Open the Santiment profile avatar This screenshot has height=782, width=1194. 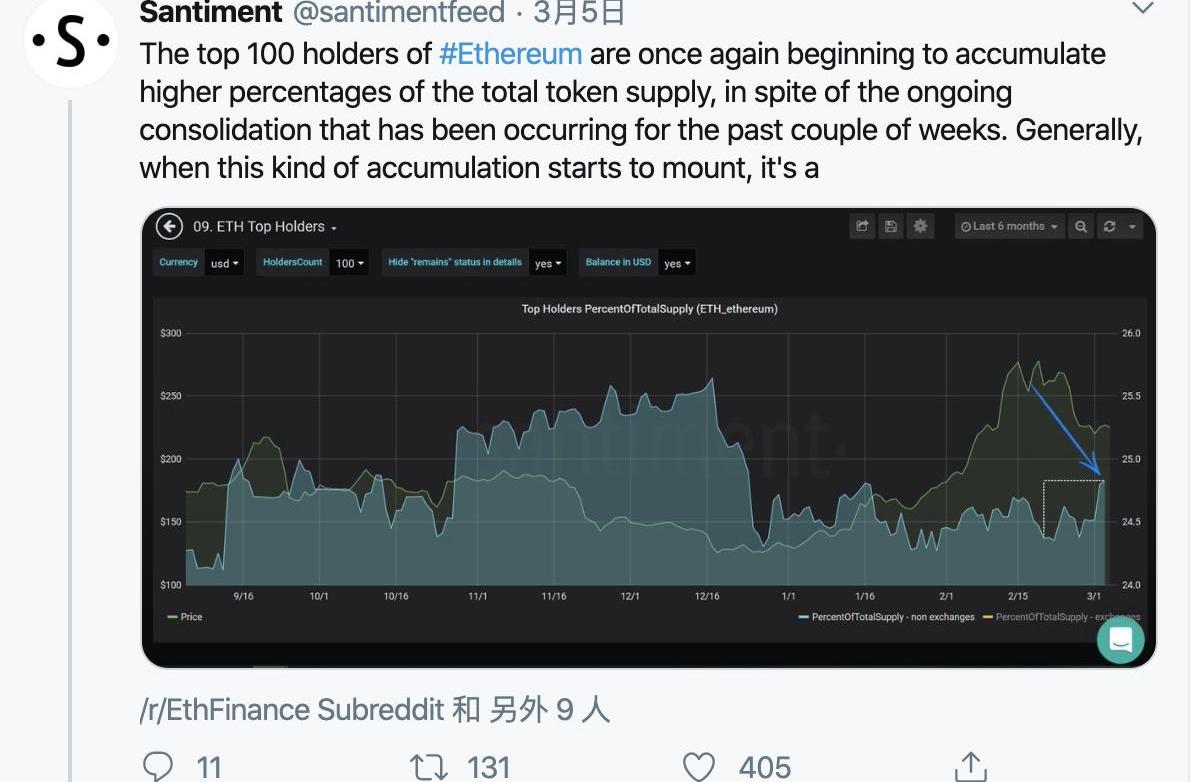[71, 42]
